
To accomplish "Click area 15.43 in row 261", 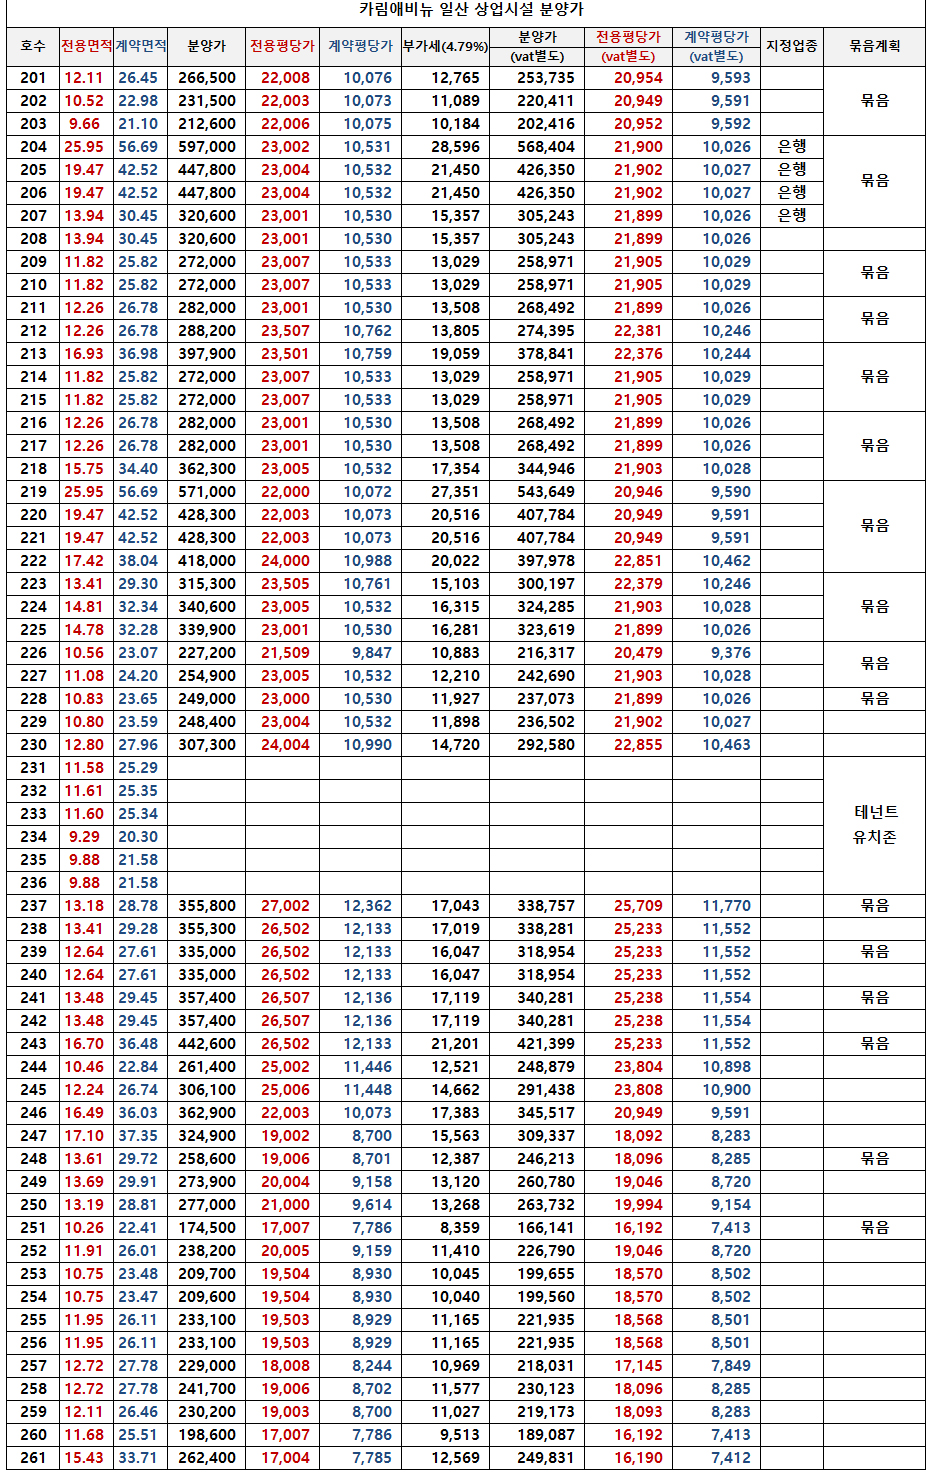I will point(84,1458).
